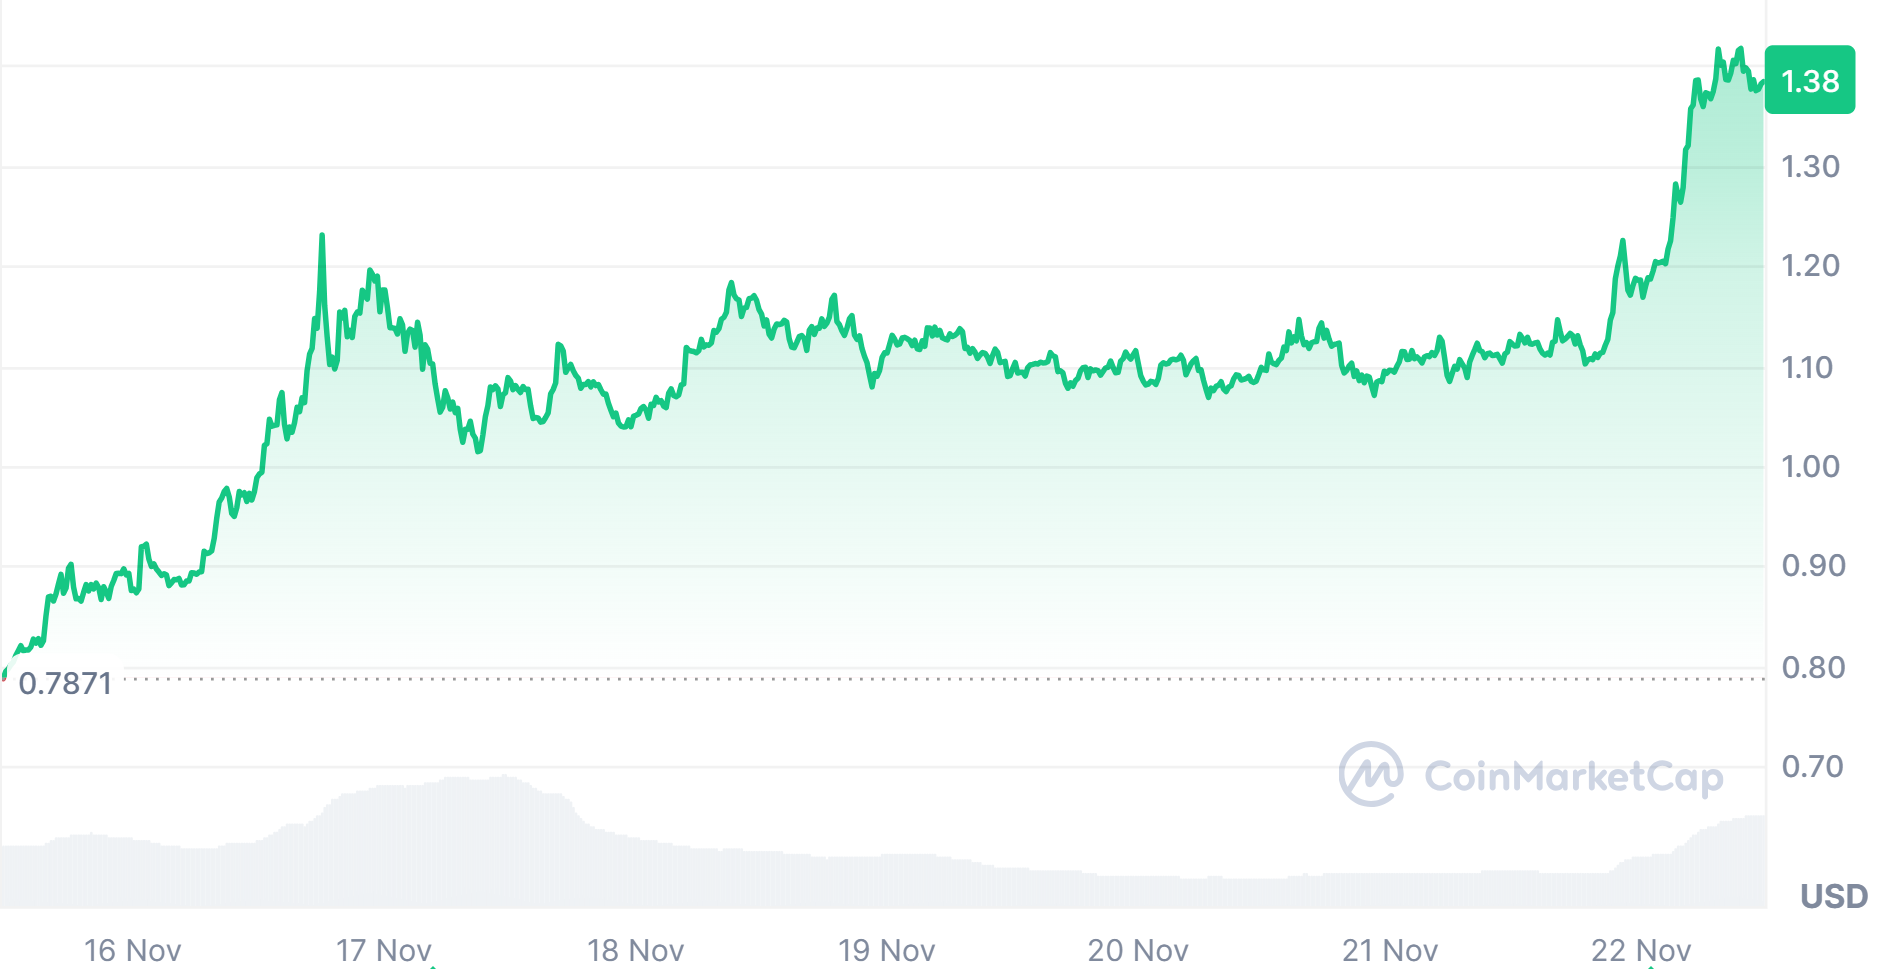Select the 19 Nov date label
This screenshot has width=1899, height=969.
tap(886, 949)
